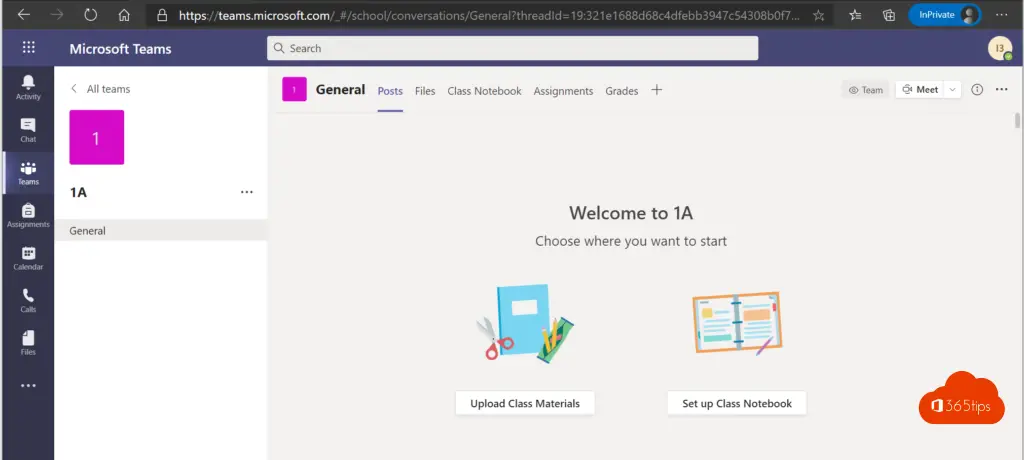Screen dimensions: 1024x460
Task: Open browser settings and more menu
Action: (1002, 14)
